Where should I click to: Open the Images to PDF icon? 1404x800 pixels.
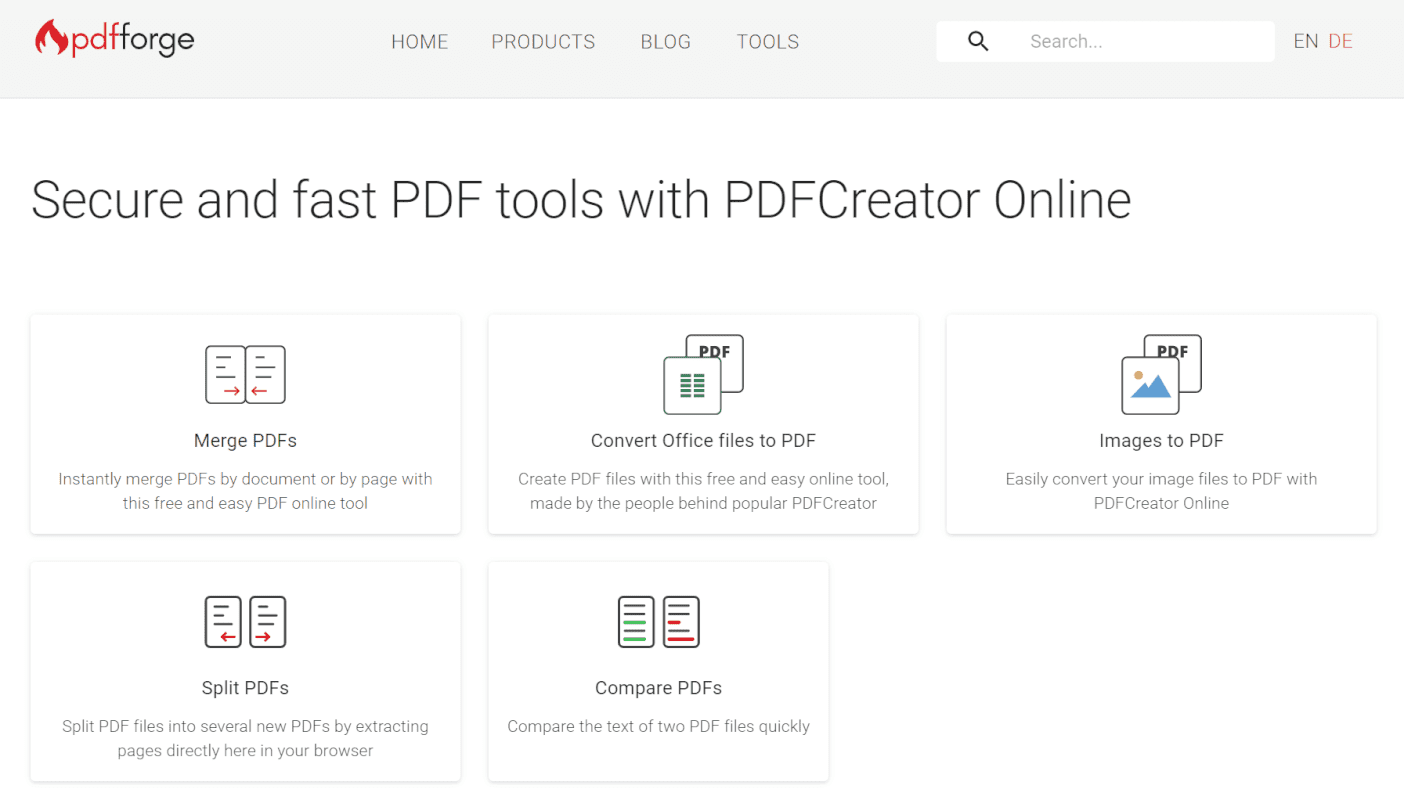[x=1161, y=374]
